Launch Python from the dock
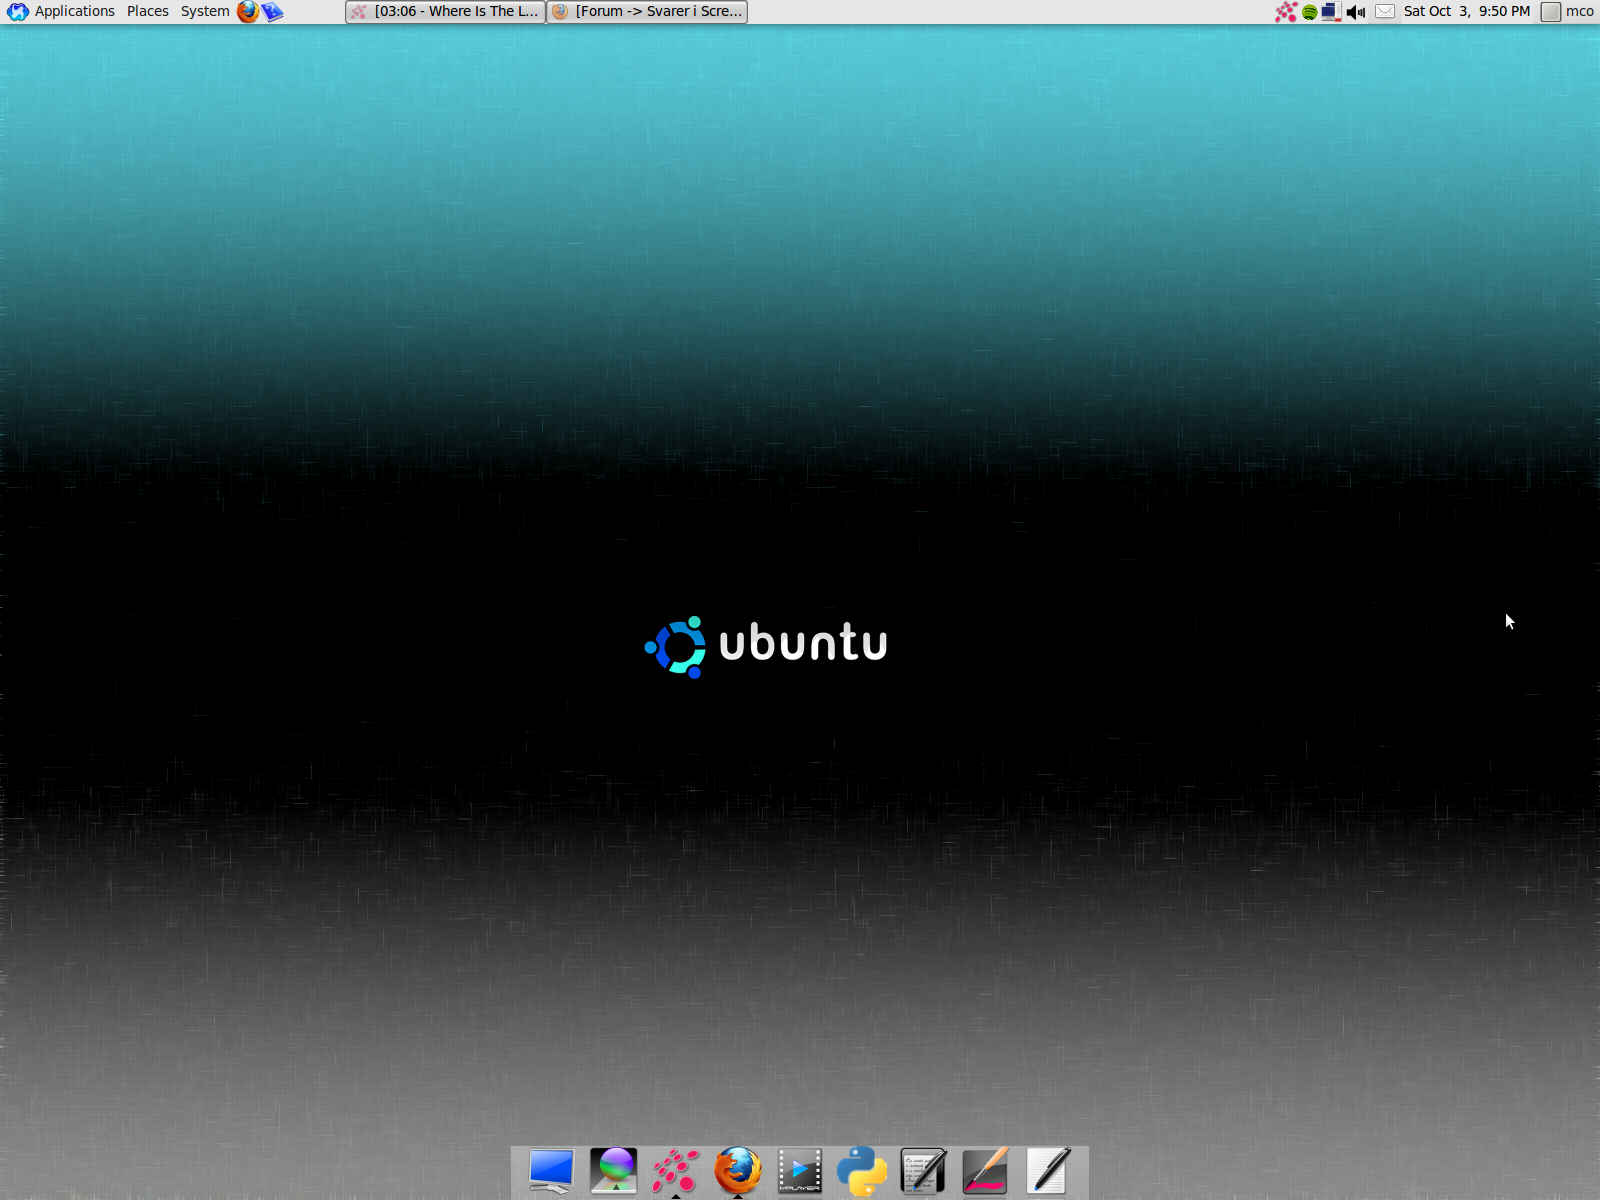The width and height of the screenshot is (1600, 1200). point(862,1171)
